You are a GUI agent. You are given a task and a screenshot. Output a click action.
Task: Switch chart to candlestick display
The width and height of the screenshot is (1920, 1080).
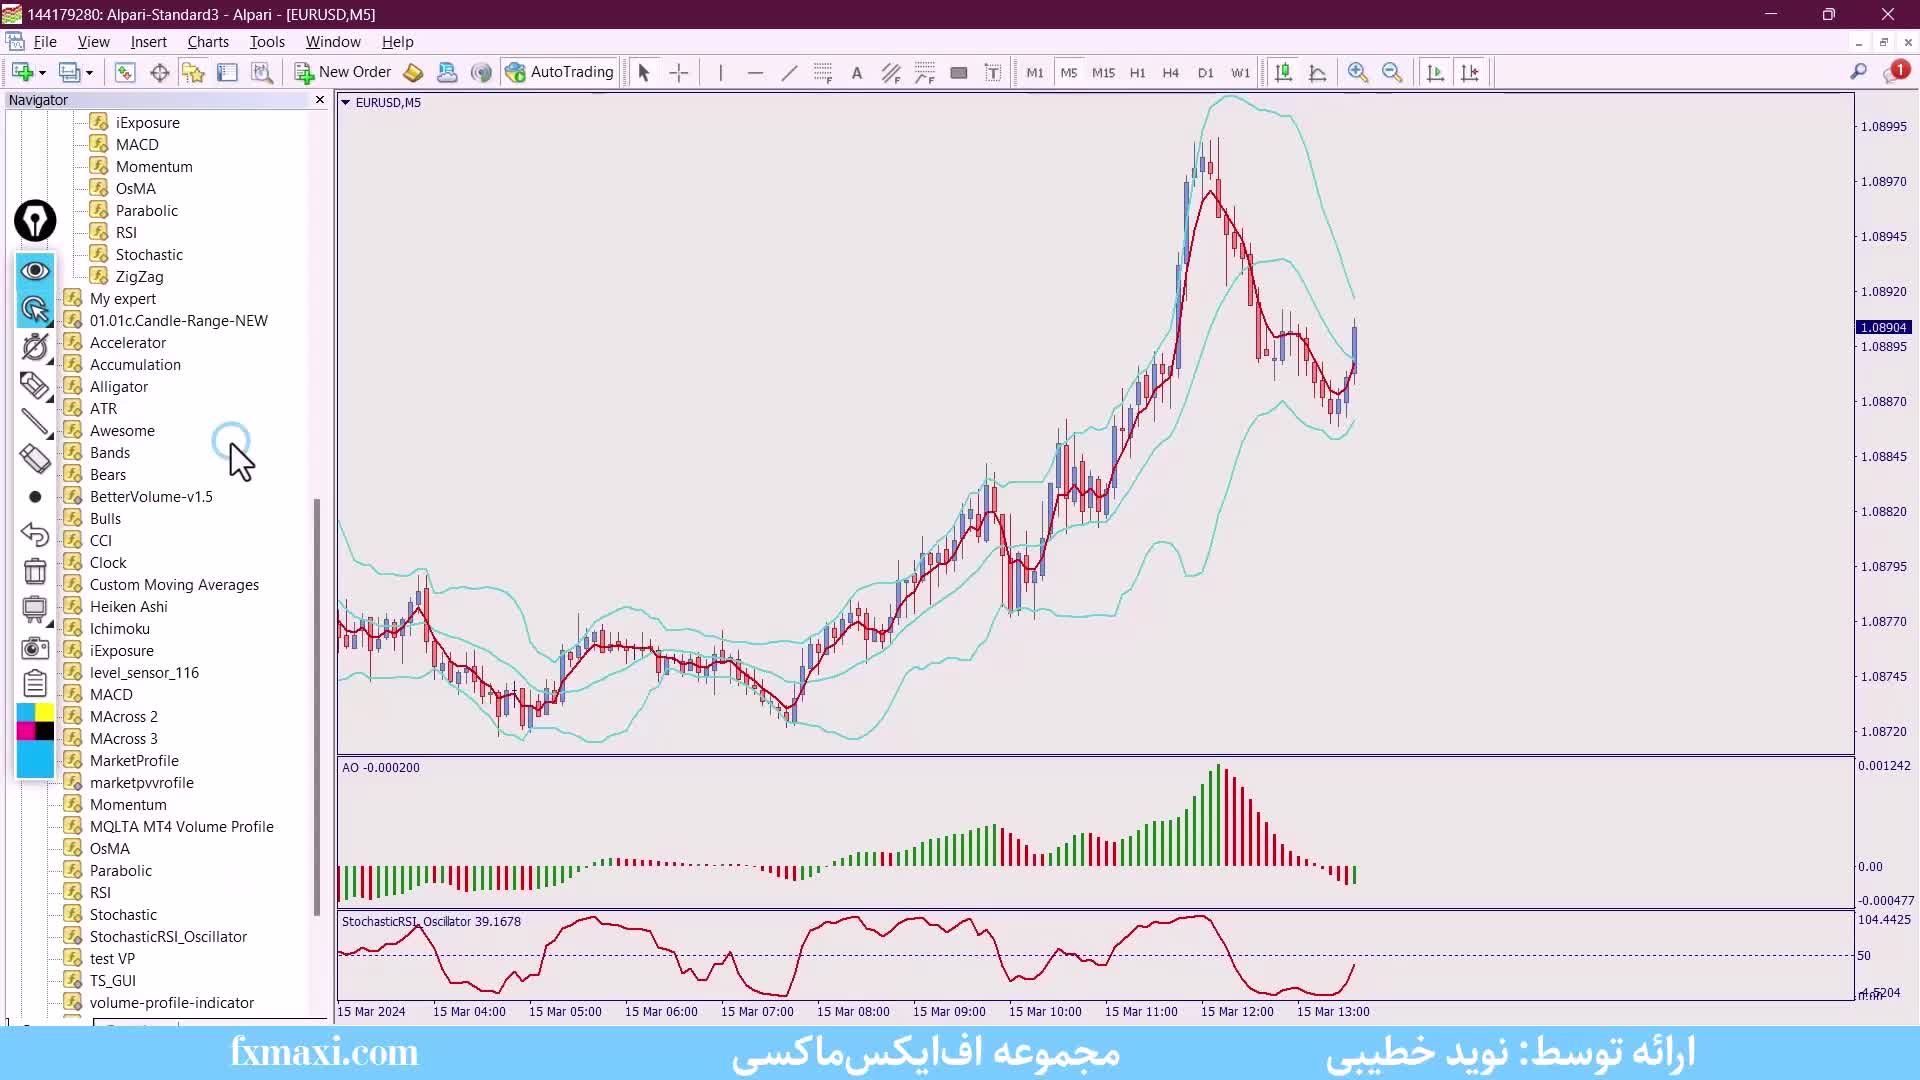(1283, 72)
